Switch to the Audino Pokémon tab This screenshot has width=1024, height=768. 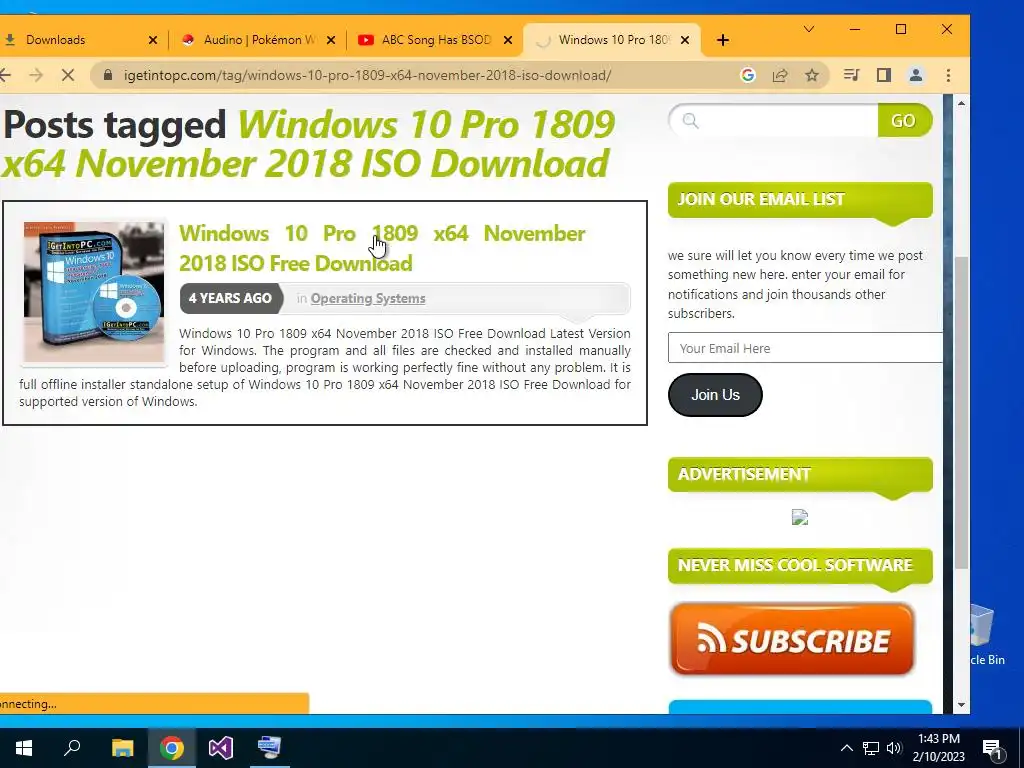click(258, 40)
